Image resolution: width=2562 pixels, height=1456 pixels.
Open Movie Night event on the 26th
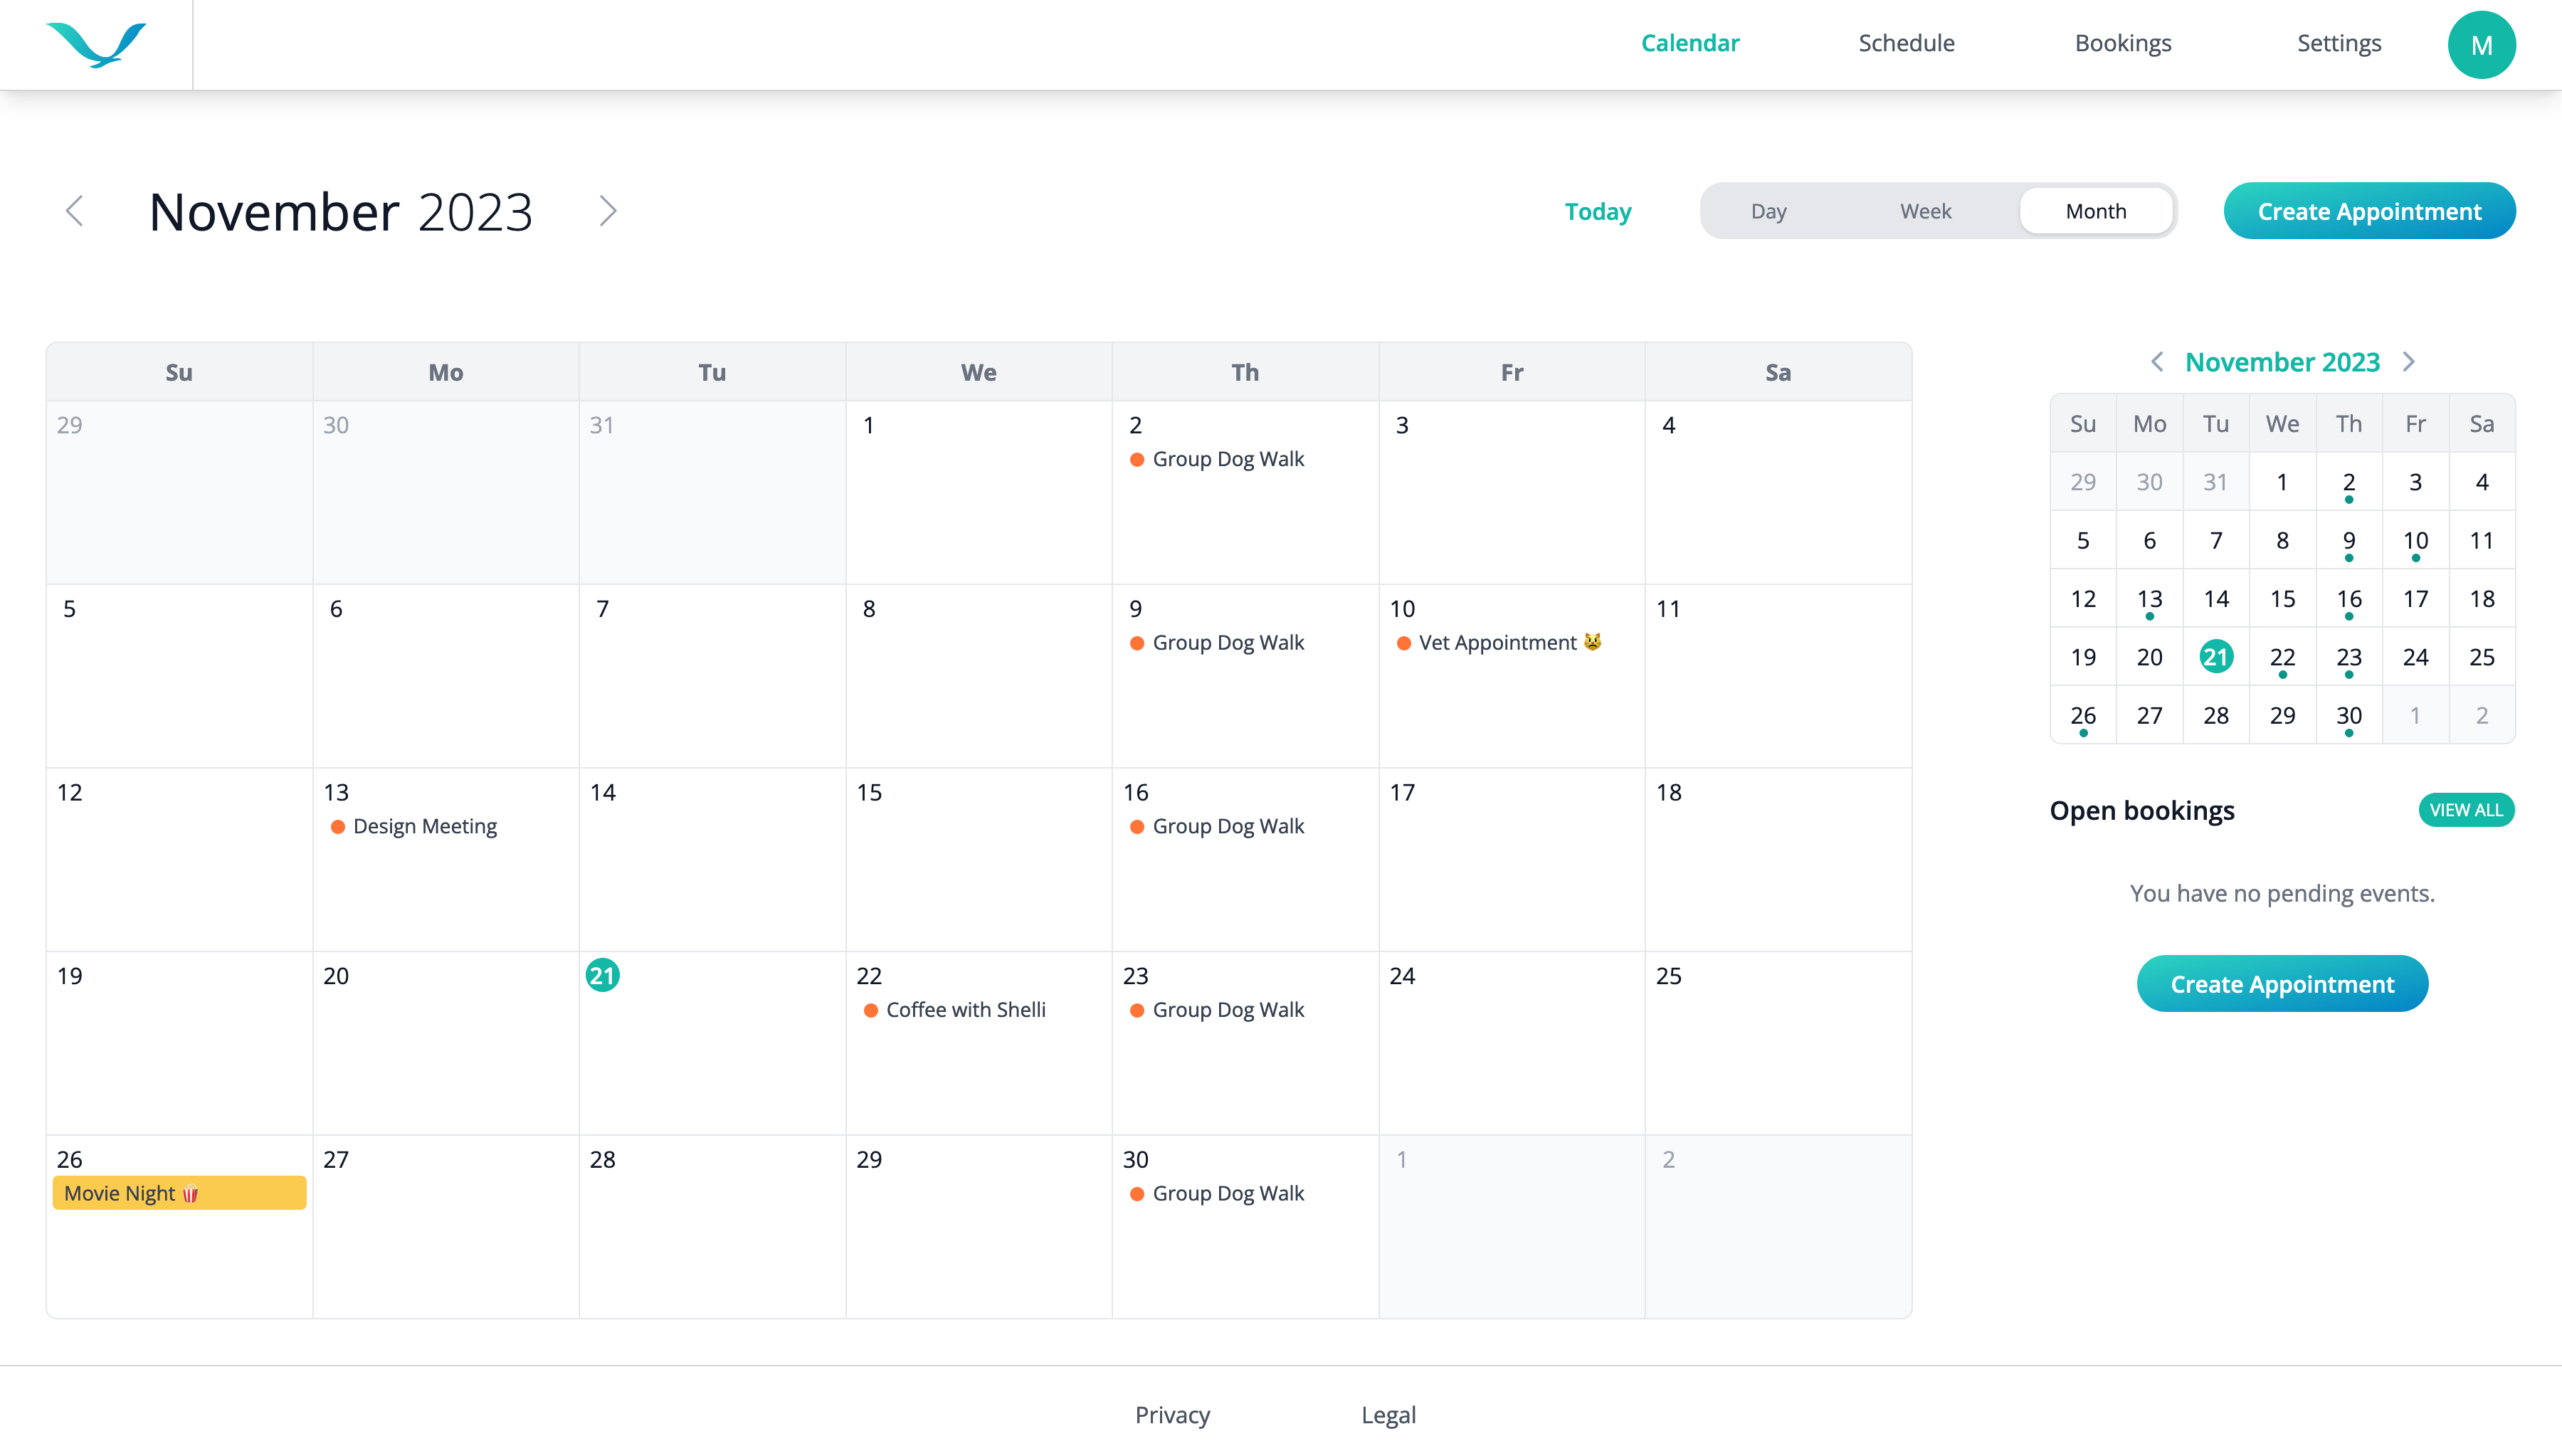[179, 1193]
